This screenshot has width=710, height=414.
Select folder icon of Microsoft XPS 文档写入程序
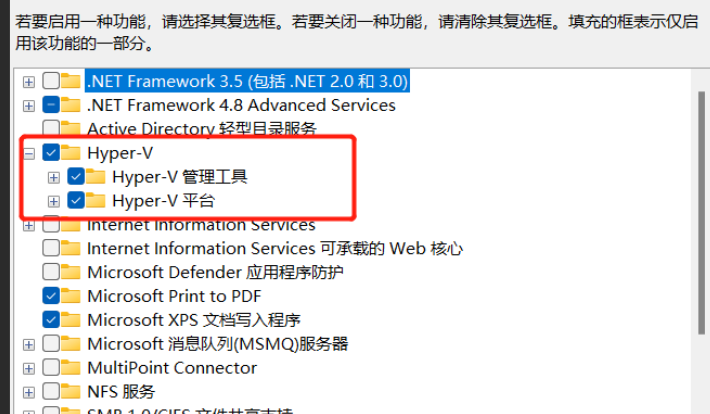click(x=71, y=319)
